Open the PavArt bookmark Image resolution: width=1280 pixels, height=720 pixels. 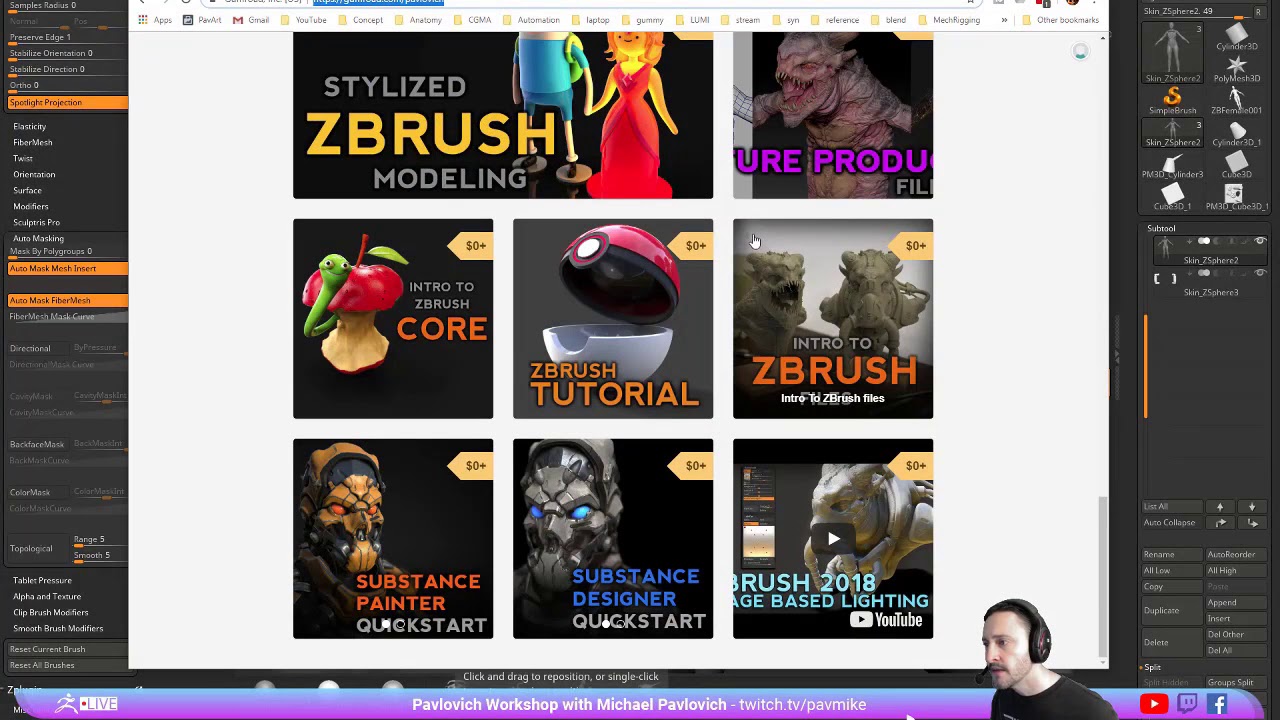[x=202, y=20]
